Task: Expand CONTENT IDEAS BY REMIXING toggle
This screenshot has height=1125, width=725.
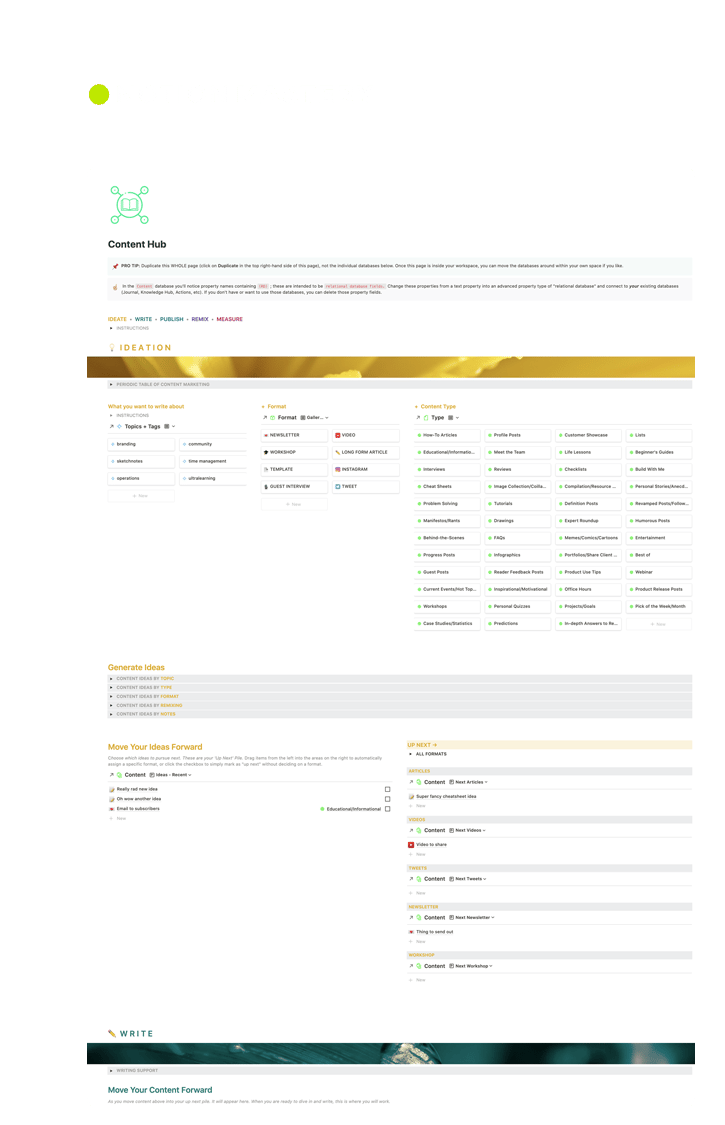Action: (x=111, y=705)
